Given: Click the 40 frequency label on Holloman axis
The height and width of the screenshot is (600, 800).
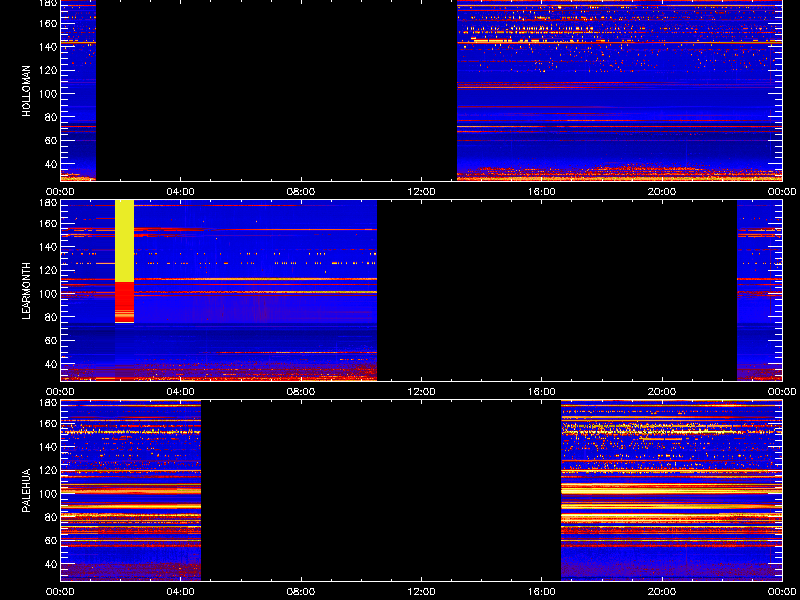Looking at the screenshot, I should tap(52, 164).
